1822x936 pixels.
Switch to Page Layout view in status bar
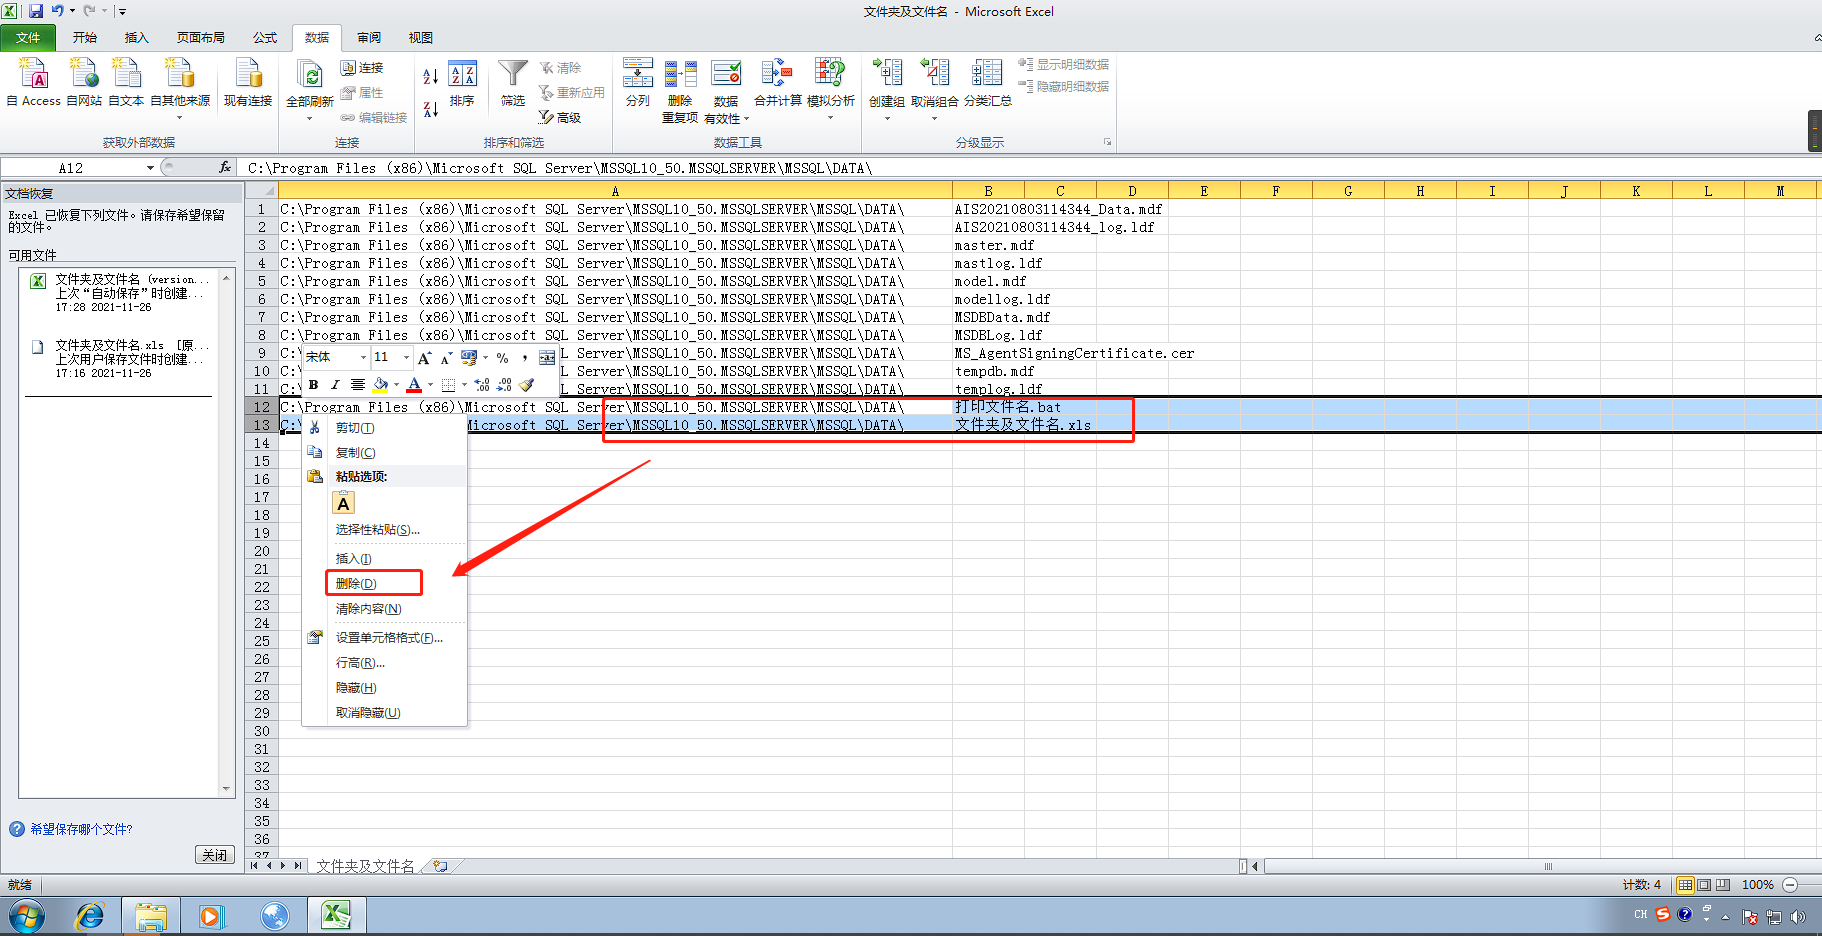click(1705, 885)
